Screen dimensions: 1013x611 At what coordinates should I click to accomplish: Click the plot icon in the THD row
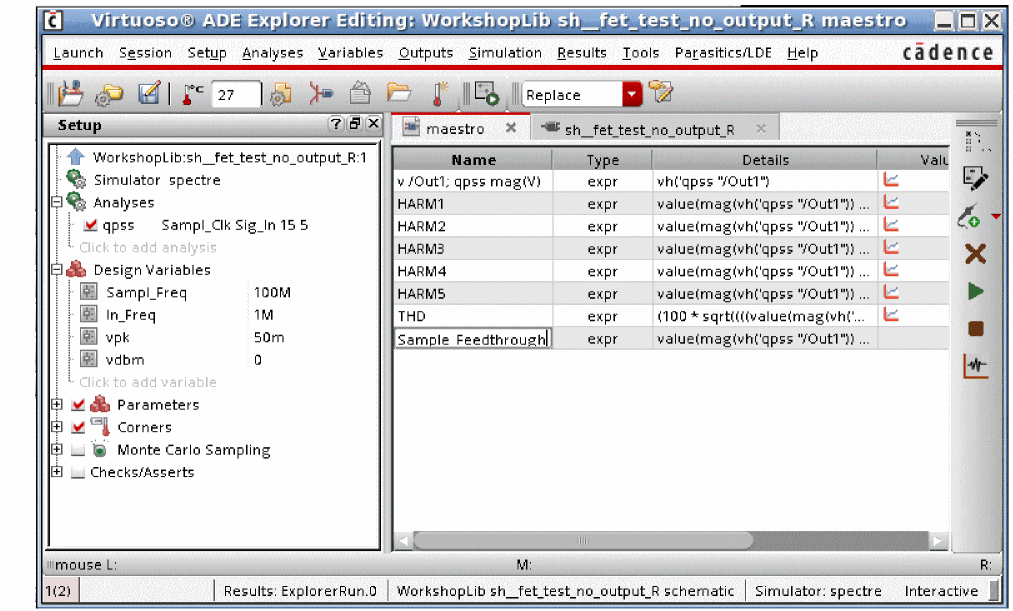click(x=892, y=315)
